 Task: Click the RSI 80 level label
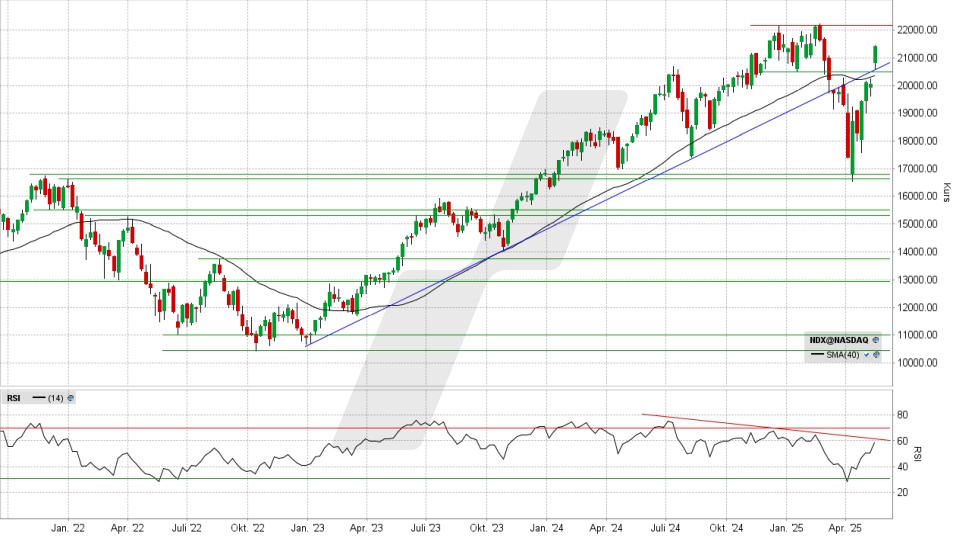(902, 415)
